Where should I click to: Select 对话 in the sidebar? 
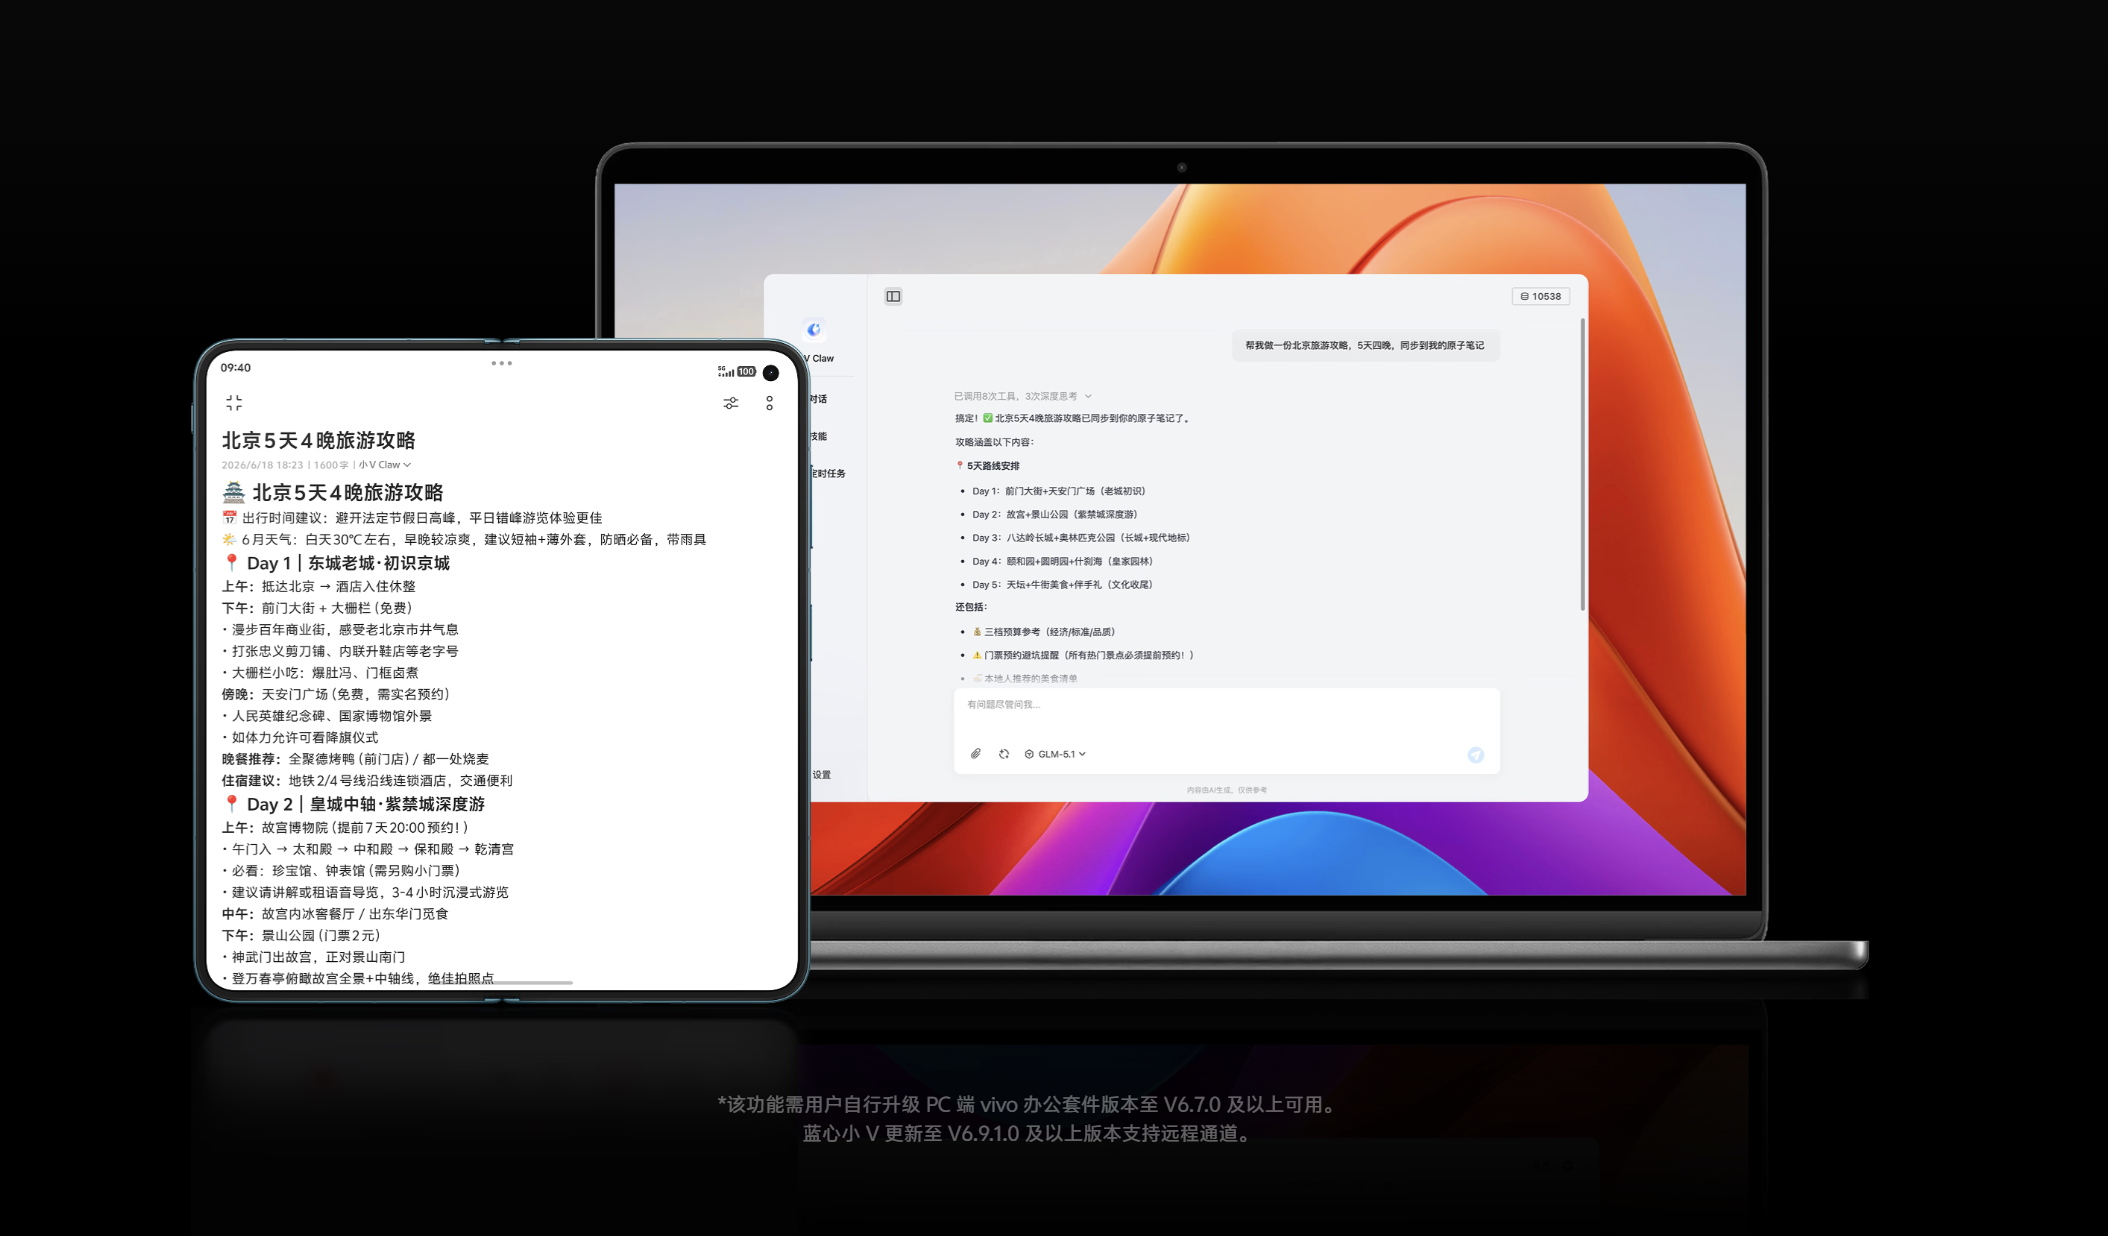(x=818, y=399)
